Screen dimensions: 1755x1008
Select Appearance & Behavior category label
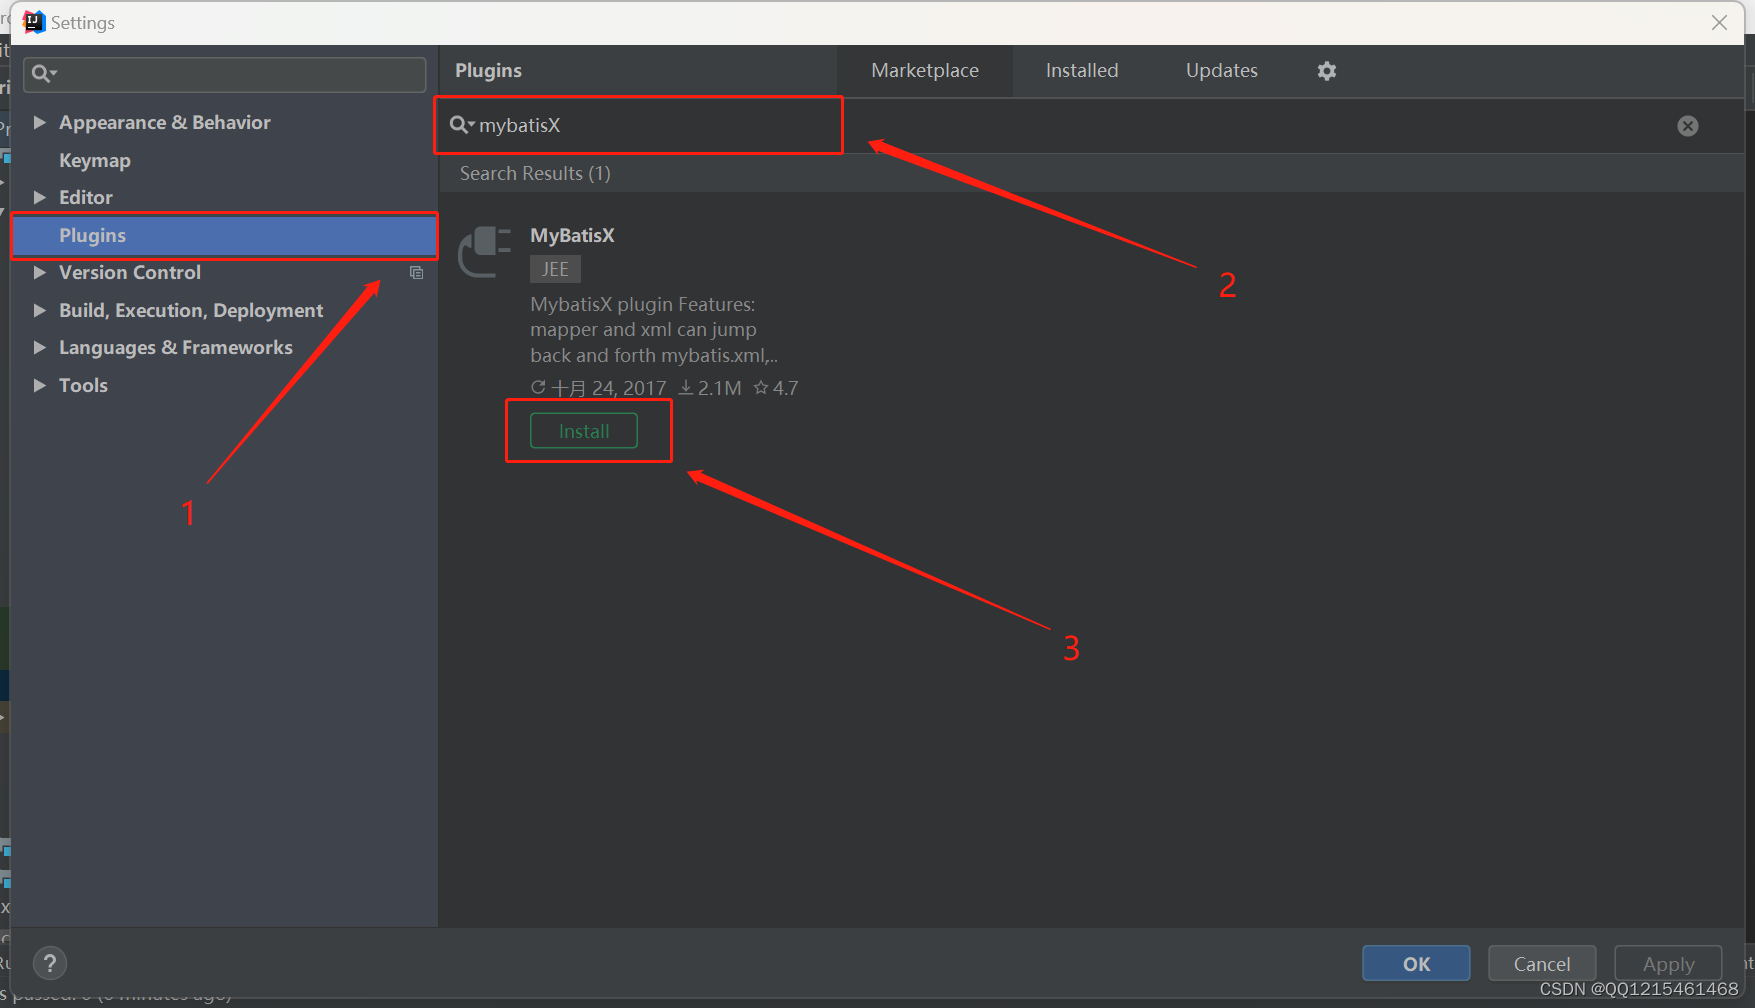click(165, 122)
